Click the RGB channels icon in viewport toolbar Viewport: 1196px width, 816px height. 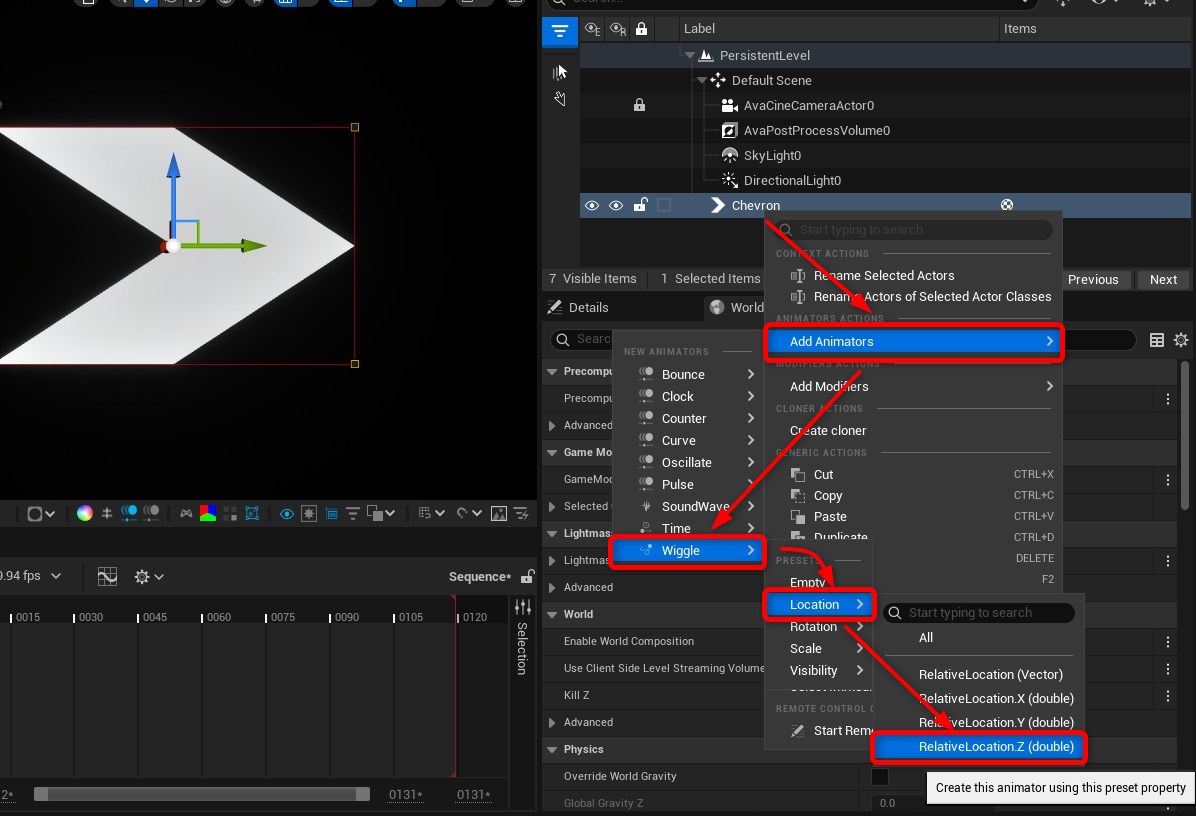pyautogui.click(x=207, y=513)
